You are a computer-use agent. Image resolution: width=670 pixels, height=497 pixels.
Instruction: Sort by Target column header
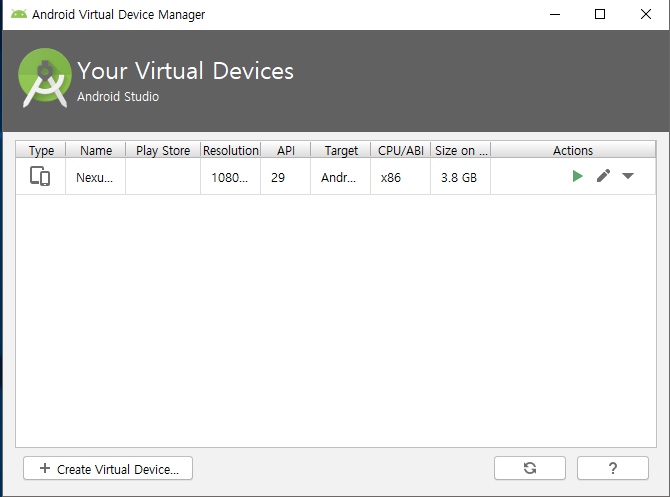pyautogui.click(x=341, y=150)
